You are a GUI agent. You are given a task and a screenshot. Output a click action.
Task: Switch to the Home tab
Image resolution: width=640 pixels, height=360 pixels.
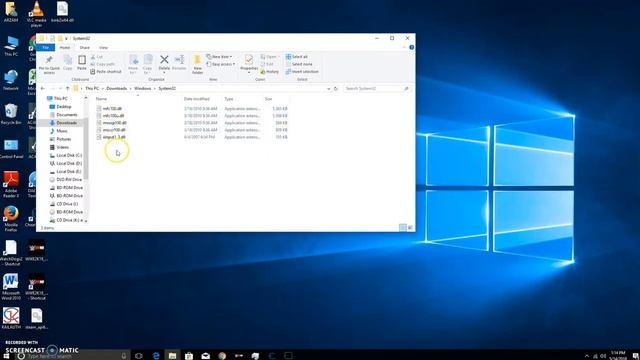point(64,48)
